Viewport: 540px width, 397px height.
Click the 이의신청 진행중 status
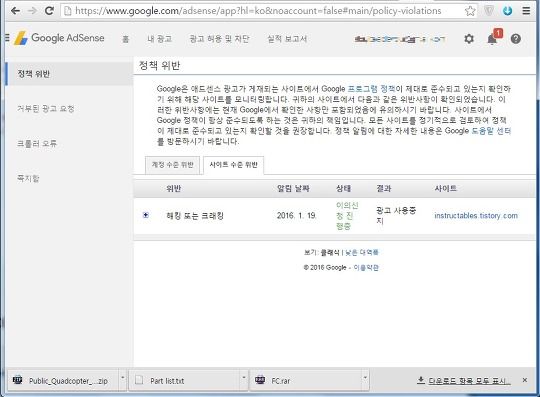pyautogui.click(x=347, y=216)
